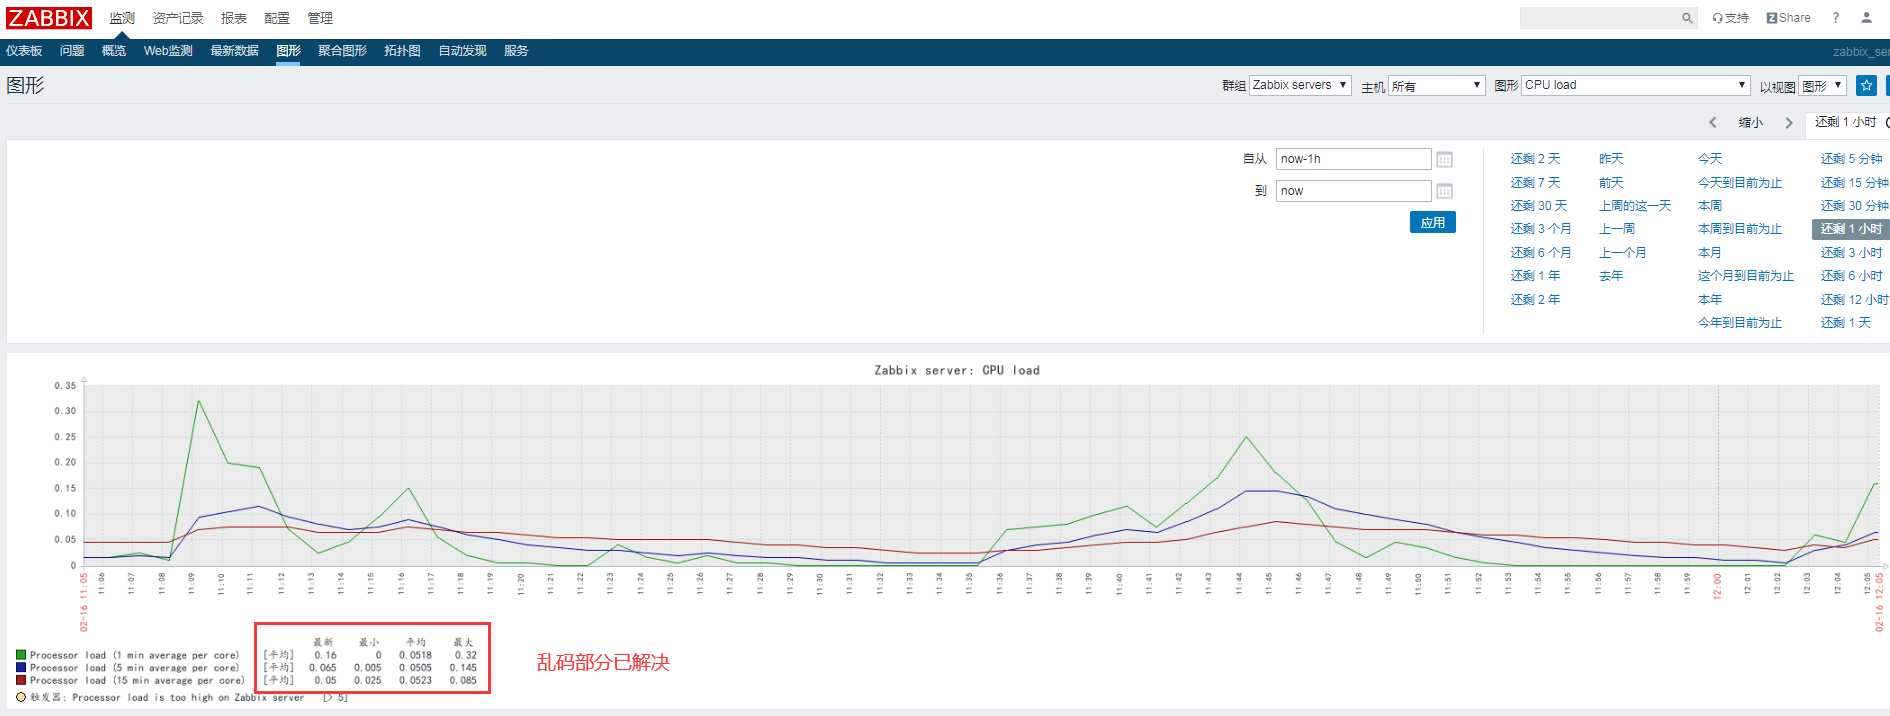Switch to 最新数据 submenu
This screenshot has height=716, width=1890.
pyautogui.click(x=234, y=51)
